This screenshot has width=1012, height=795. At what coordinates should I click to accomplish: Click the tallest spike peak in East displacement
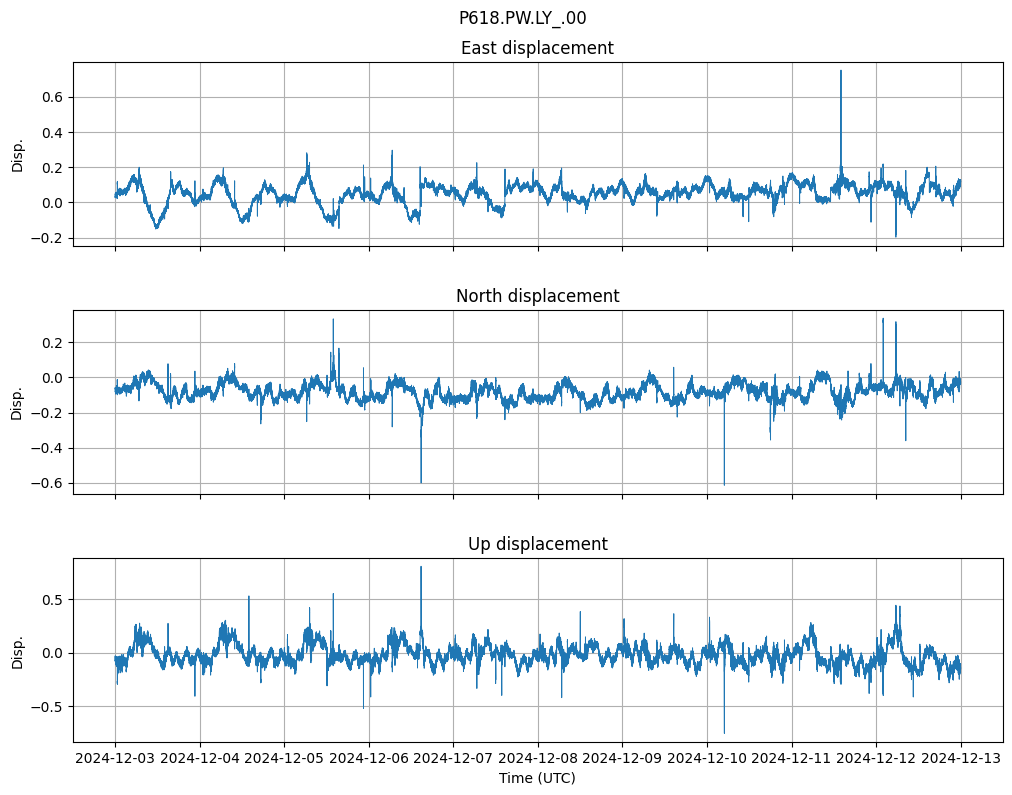(x=840, y=71)
